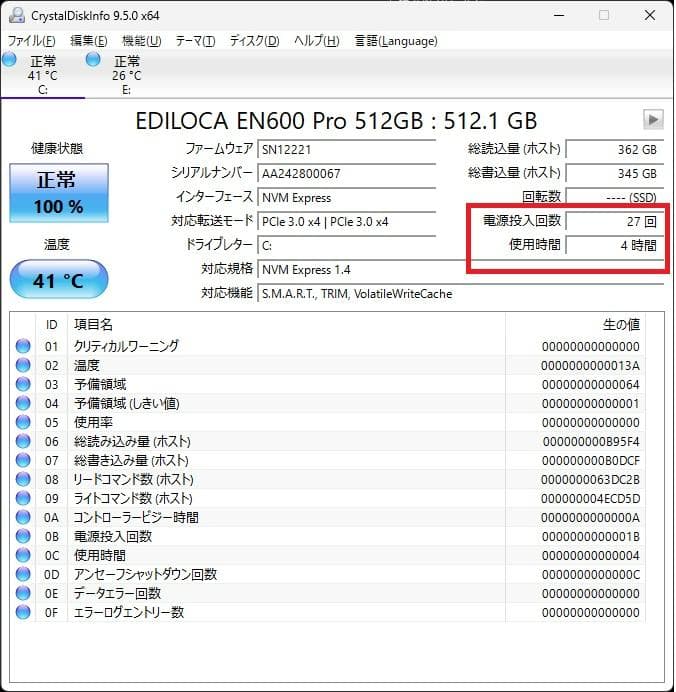Open the ディスク(D) menu

pos(255,41)
